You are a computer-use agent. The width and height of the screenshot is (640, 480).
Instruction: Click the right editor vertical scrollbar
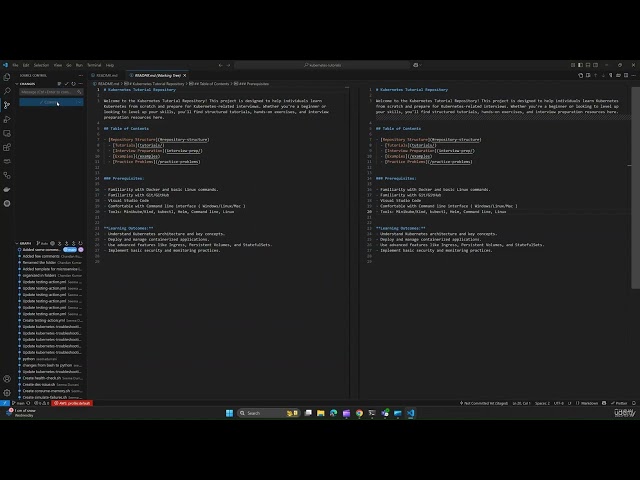coord(636,188)
